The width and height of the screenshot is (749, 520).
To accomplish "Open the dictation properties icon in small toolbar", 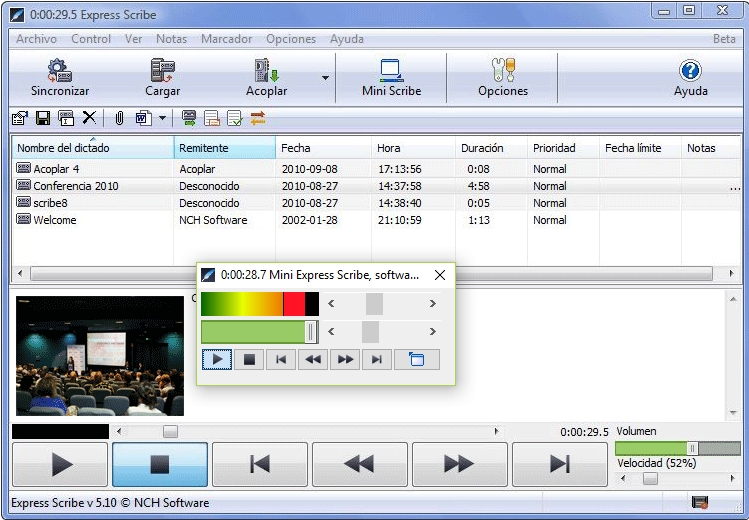I will point(20,117).
